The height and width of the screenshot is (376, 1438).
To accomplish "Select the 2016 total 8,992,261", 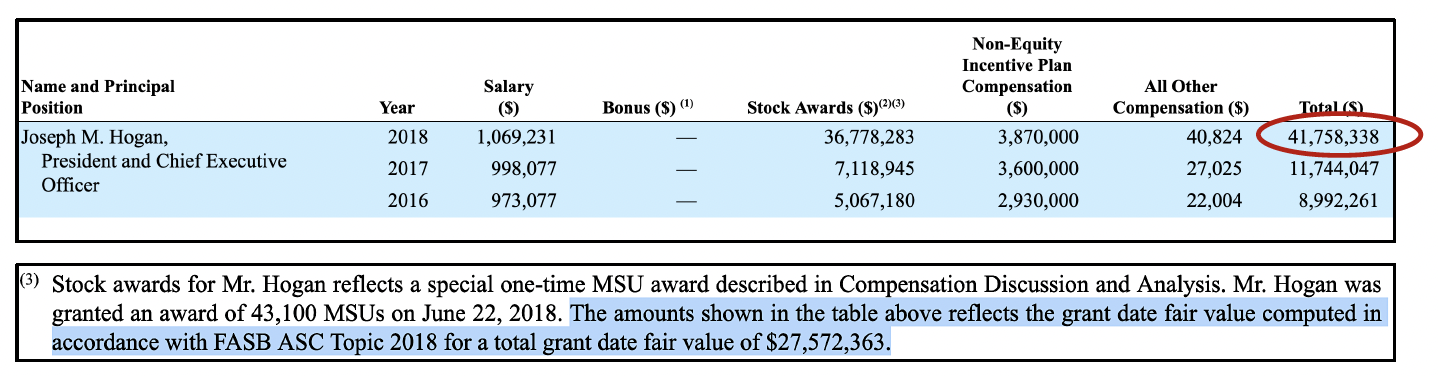I will click(1336, 201).
